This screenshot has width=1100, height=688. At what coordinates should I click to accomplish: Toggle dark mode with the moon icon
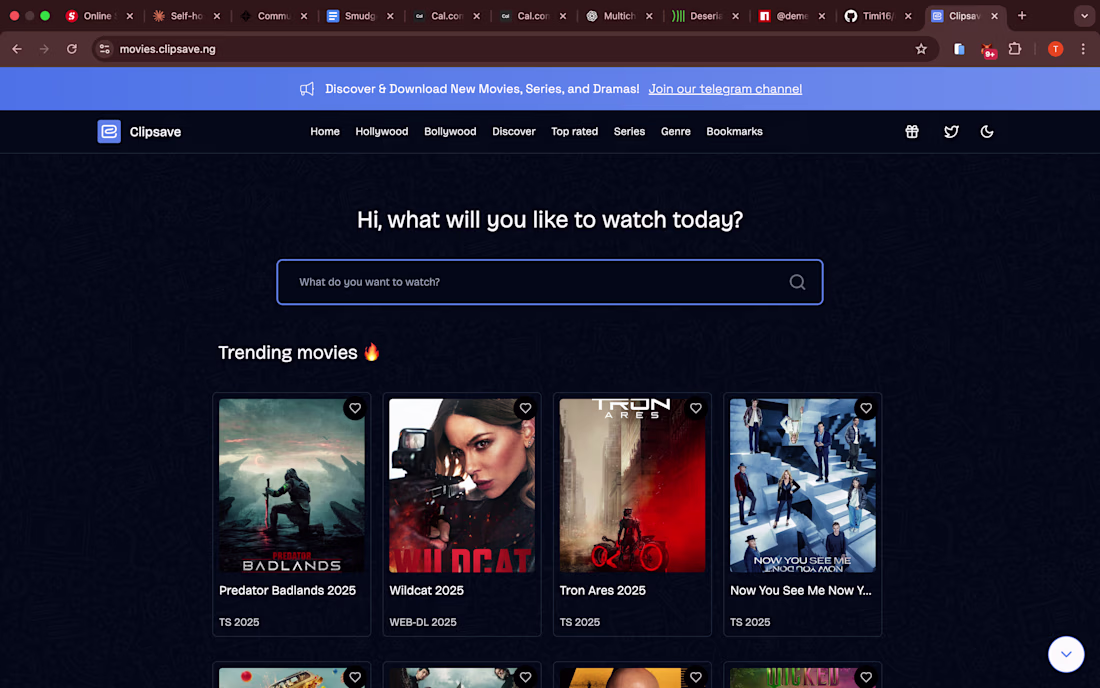986,131
